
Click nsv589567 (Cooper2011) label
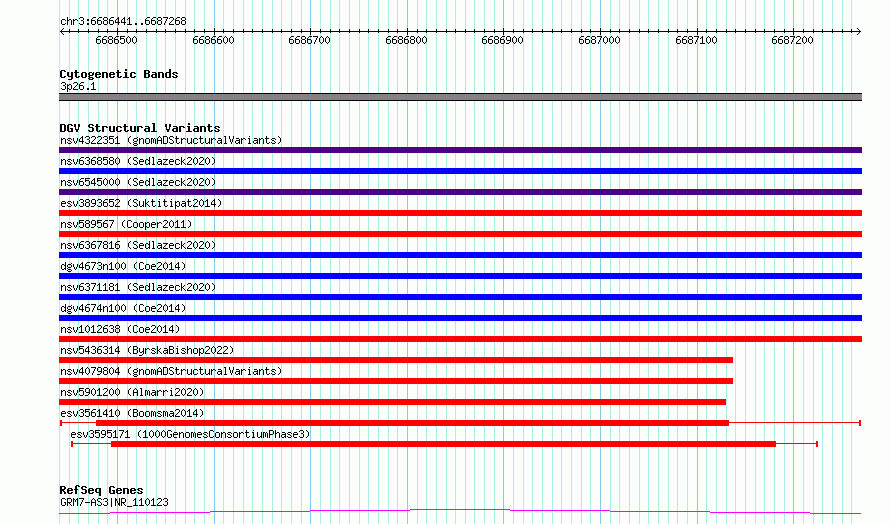(126, 224)
